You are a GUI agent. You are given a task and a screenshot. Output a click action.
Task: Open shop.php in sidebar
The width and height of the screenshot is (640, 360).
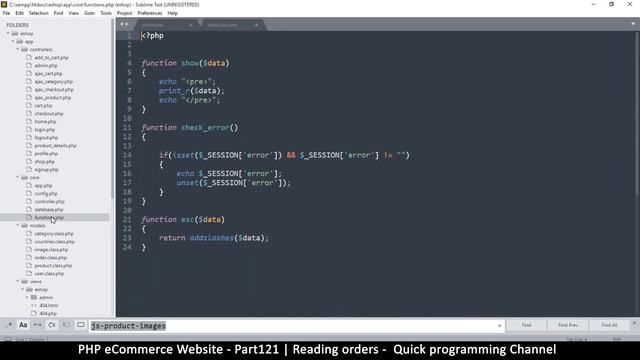point(44,162)
